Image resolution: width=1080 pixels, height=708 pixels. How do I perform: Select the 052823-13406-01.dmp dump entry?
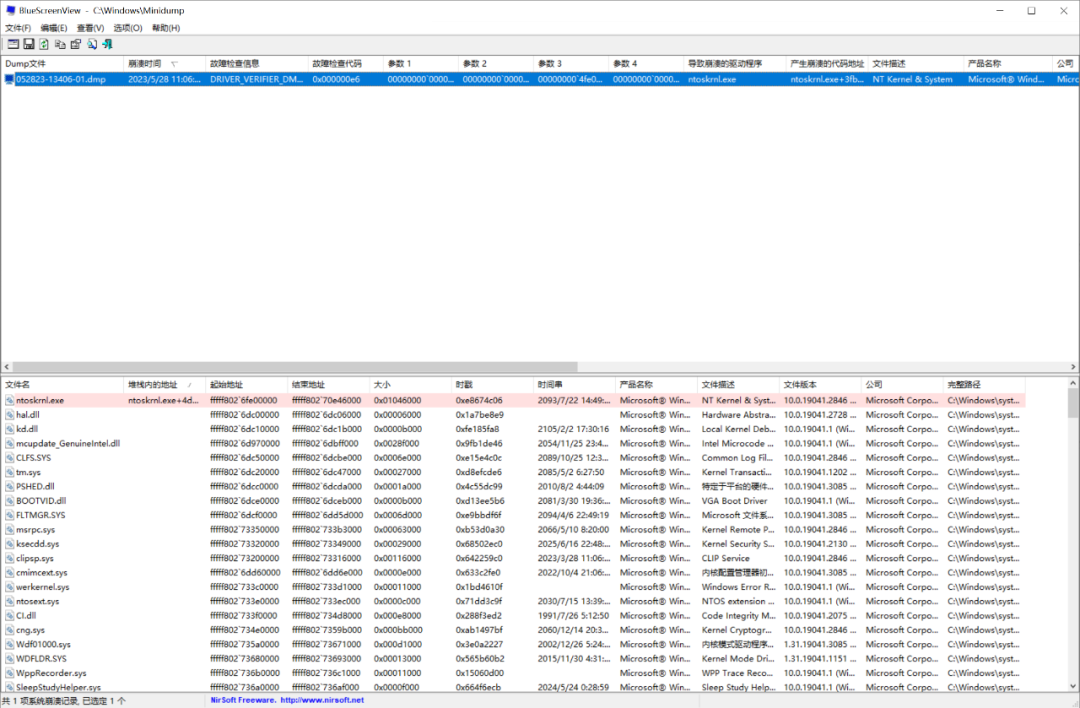coord(60,79)
